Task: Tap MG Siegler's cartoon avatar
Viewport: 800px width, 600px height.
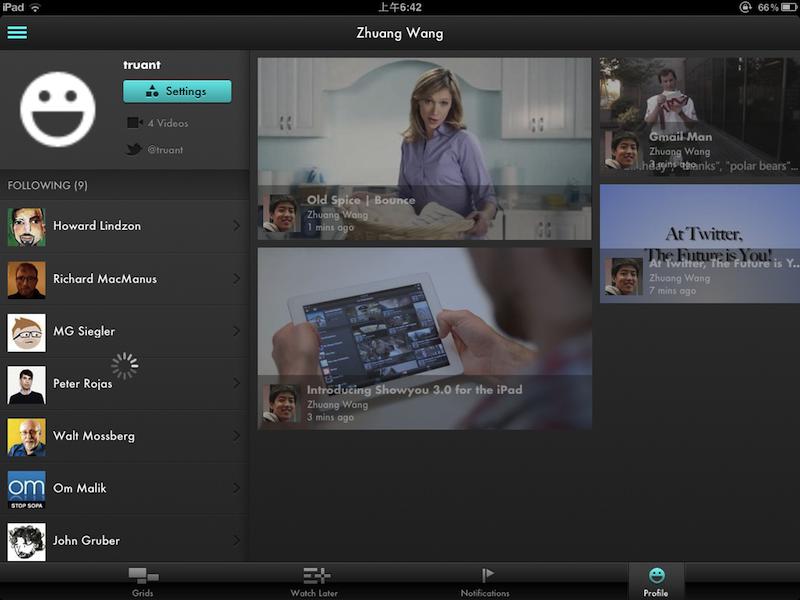Action: pos(27,332)
